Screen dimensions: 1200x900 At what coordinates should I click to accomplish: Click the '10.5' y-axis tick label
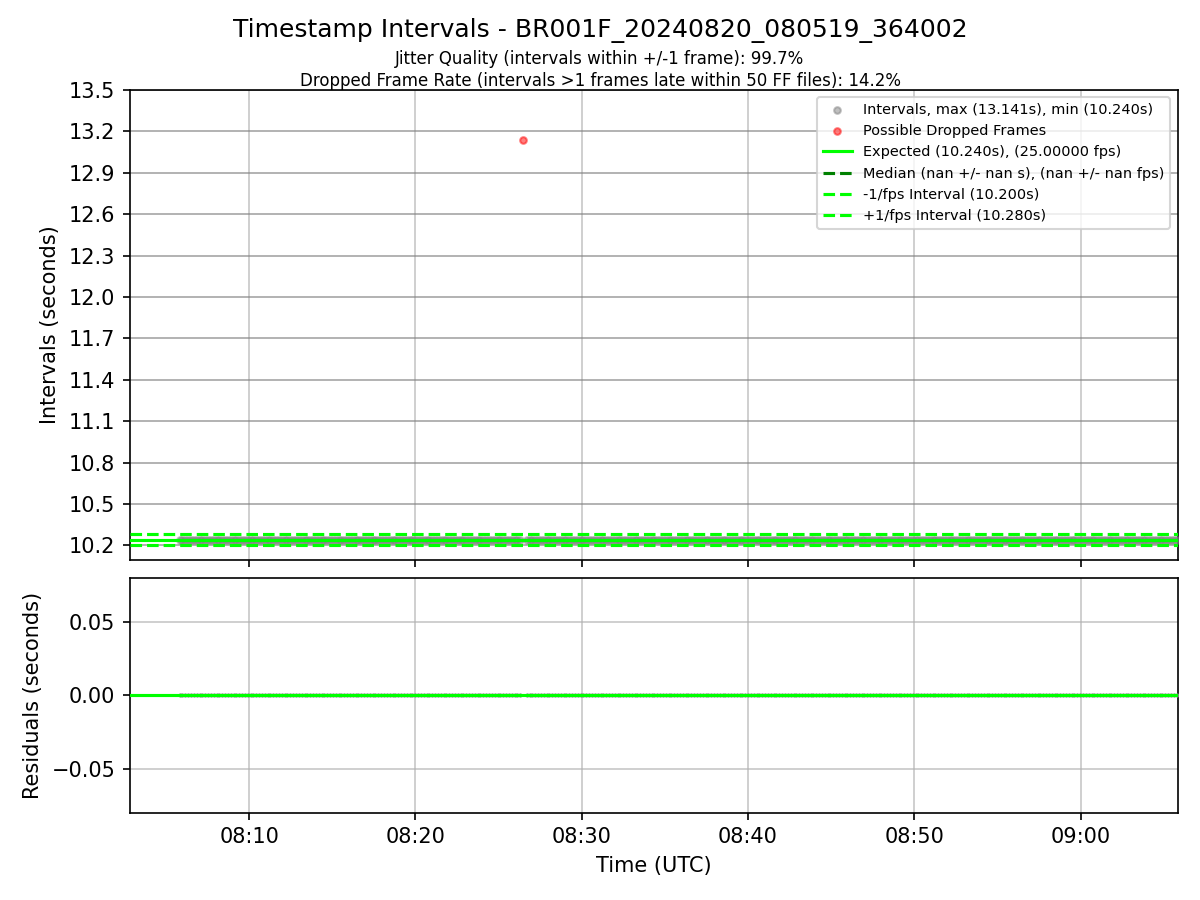pos(93,504)
